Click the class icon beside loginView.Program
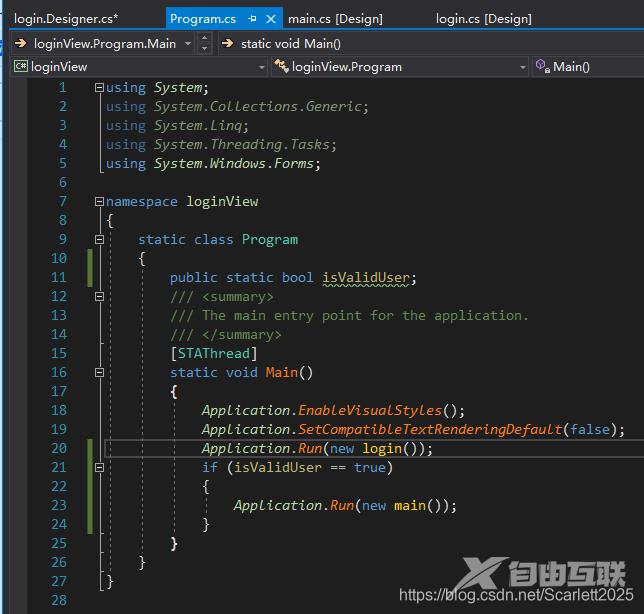 (282, 67)
